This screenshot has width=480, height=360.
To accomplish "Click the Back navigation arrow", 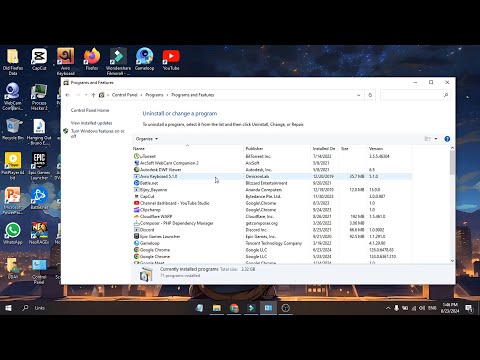I will tap(68, 95).
